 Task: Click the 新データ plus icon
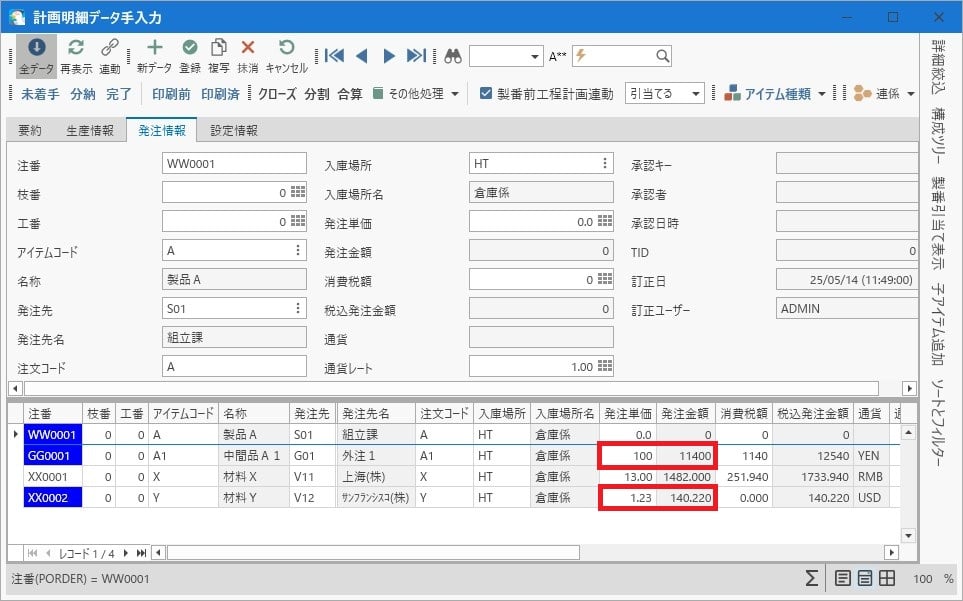point(154,48)
